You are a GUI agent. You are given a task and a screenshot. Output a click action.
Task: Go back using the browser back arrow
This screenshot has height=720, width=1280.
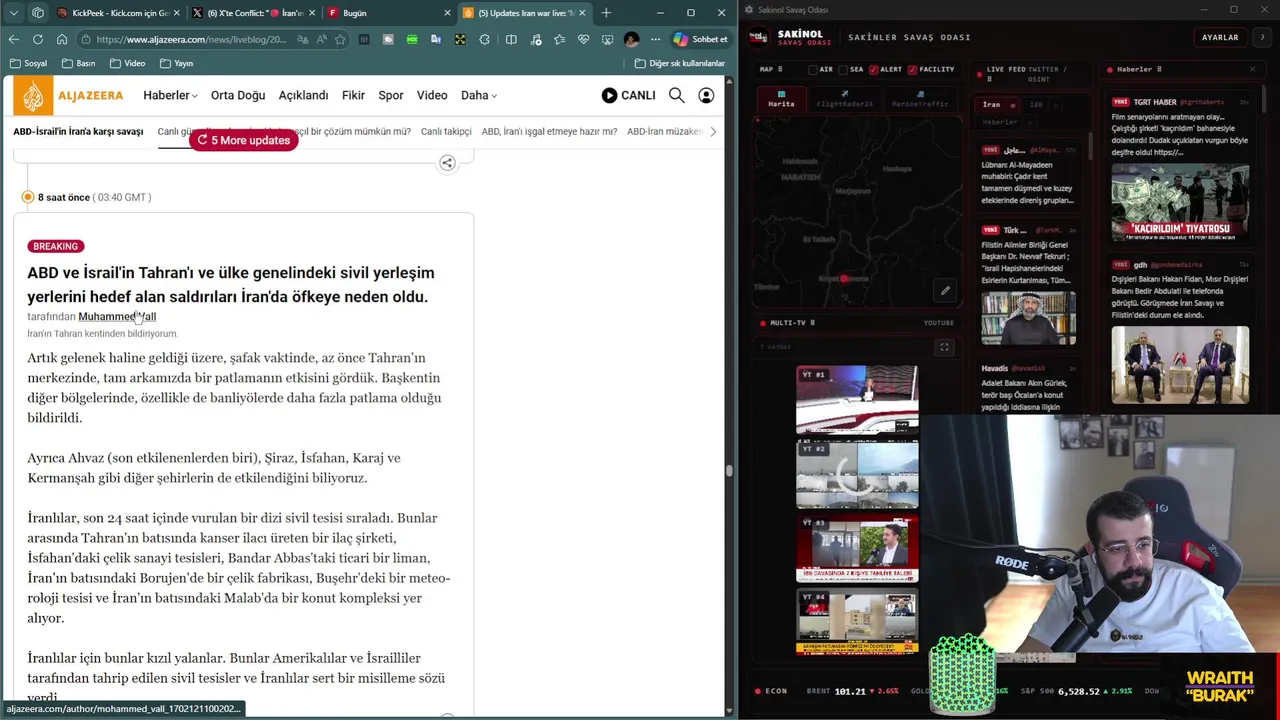pos(14,39)
